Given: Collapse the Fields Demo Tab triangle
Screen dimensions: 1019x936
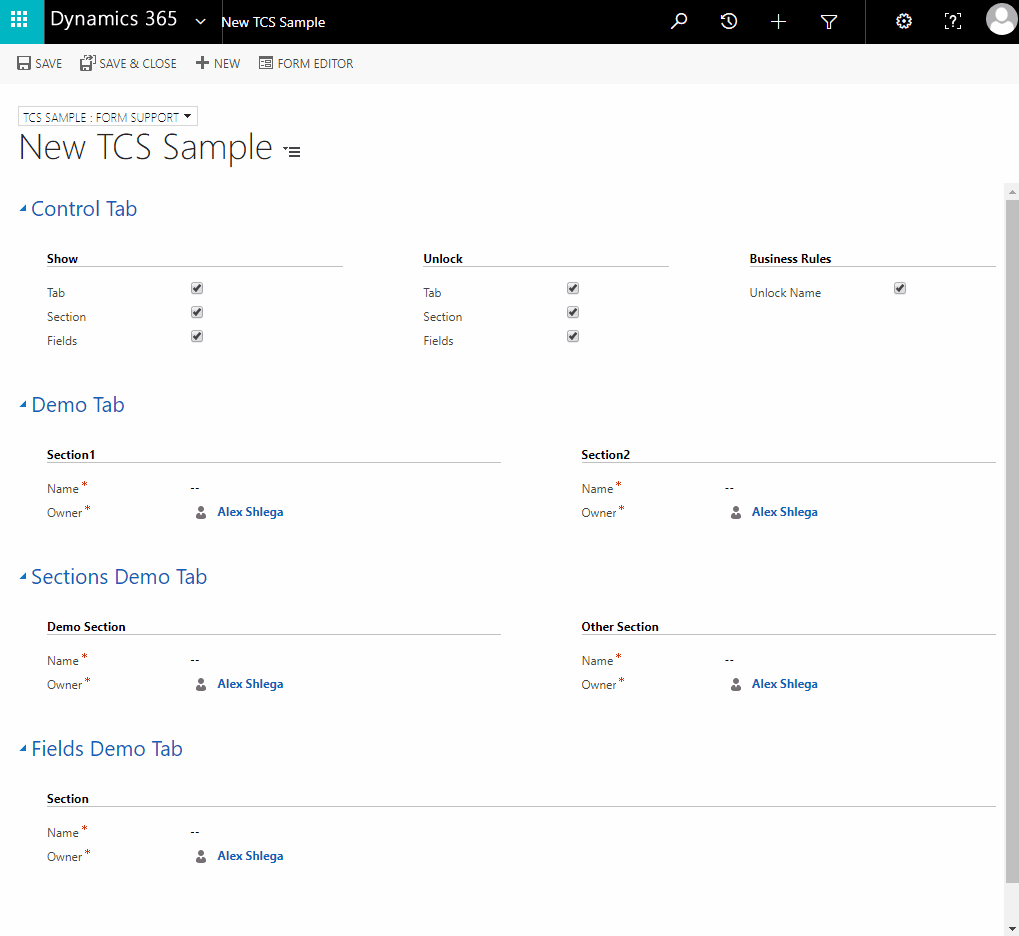Looking at the screenshot, I should 23,749.
